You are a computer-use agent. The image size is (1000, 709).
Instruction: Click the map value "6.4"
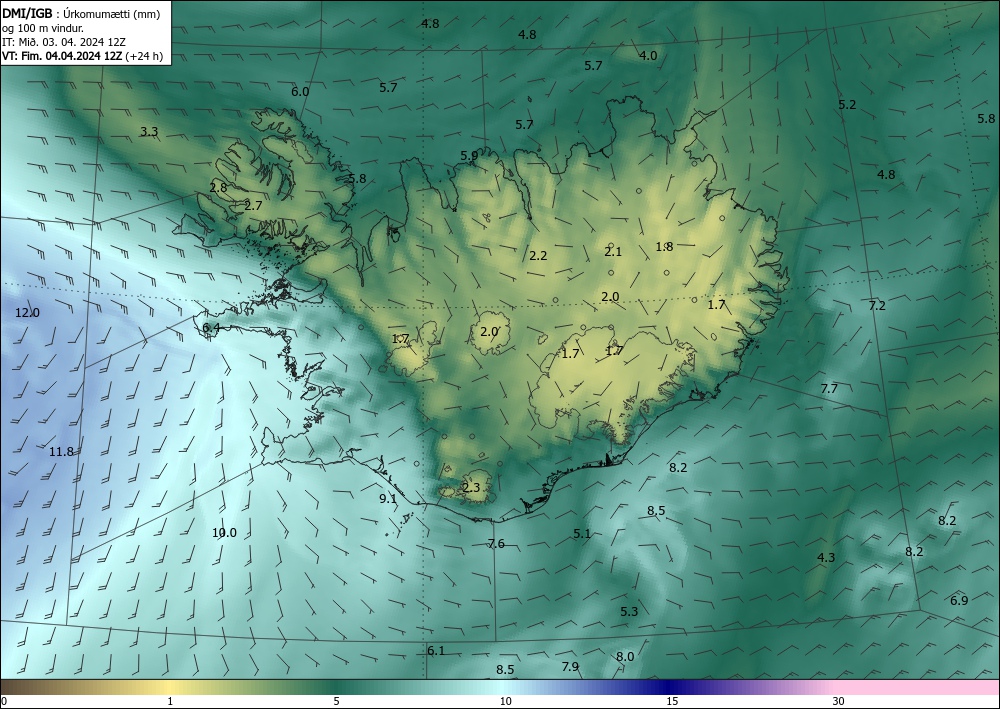pyautogui.click(x=211, y=328)
